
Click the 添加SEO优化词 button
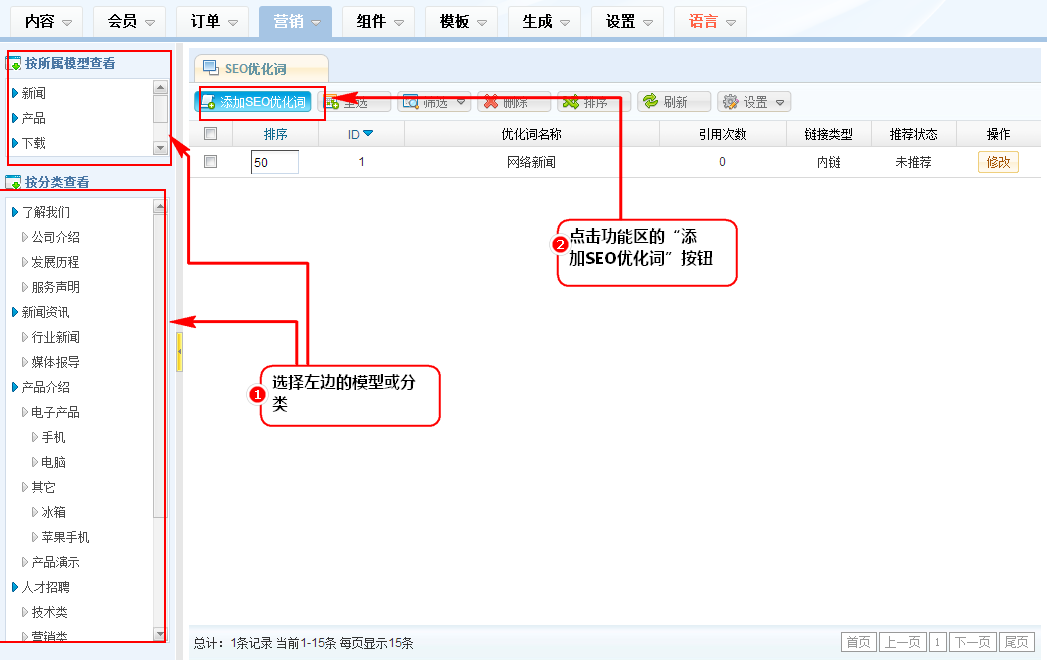(x=253, y=102)
